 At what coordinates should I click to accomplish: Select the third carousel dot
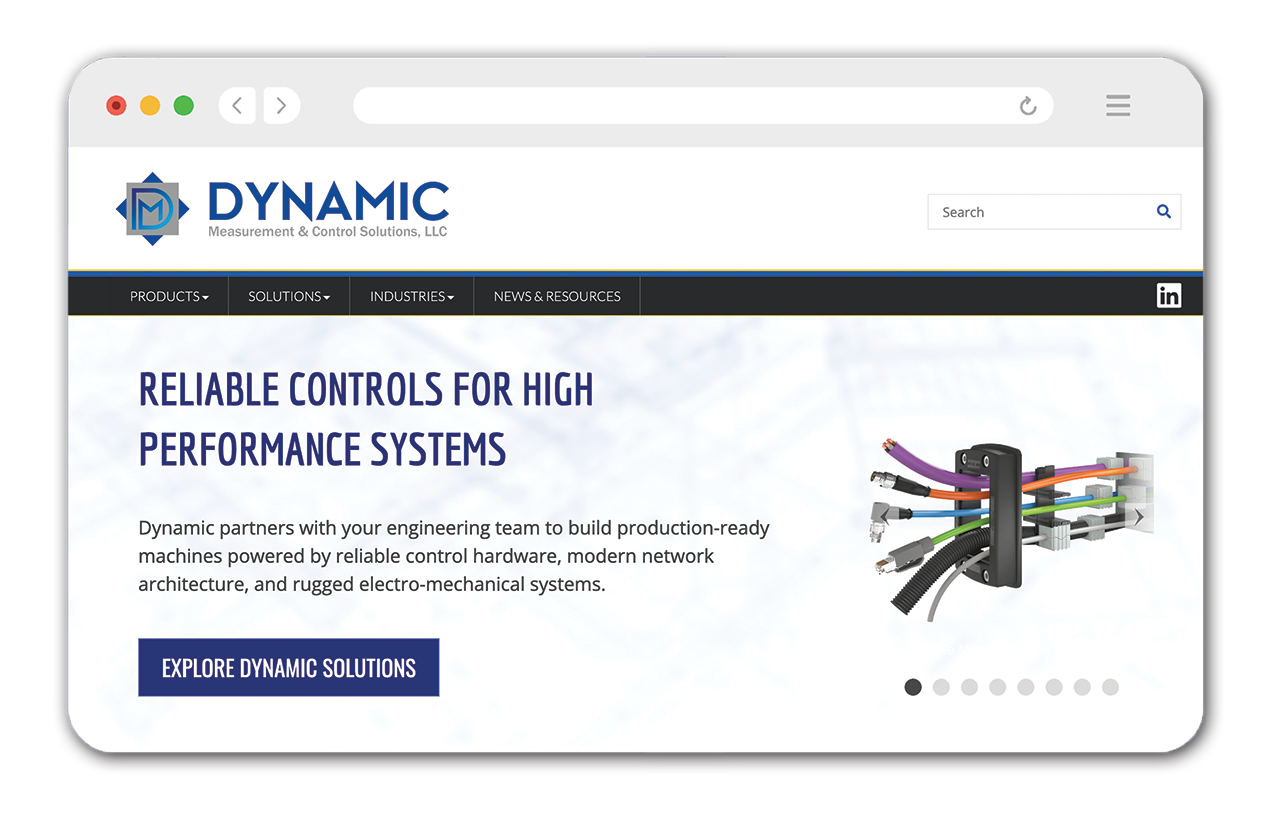pyautogui.click(x=969, y=687)
